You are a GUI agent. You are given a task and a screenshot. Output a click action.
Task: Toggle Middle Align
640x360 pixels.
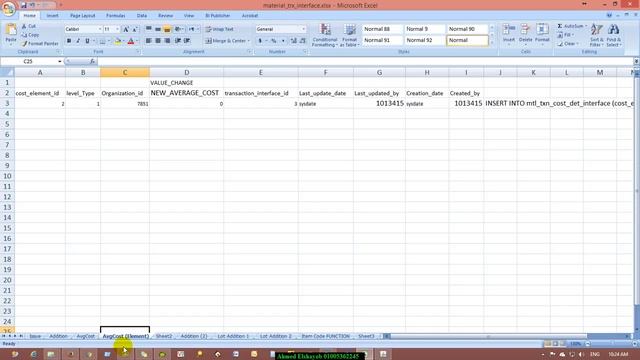[x=158, y=29]
